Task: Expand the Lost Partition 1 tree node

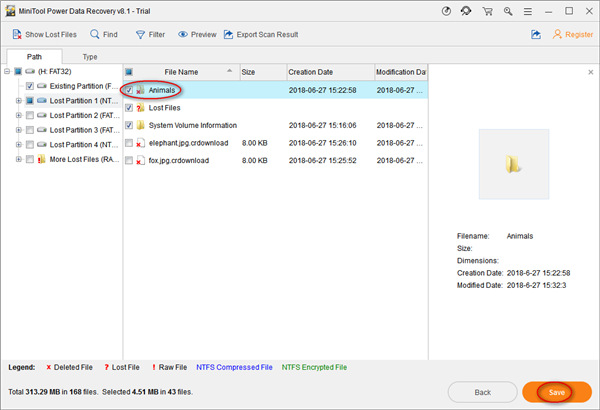Action: pyautogui.click(x=18, y=101)
